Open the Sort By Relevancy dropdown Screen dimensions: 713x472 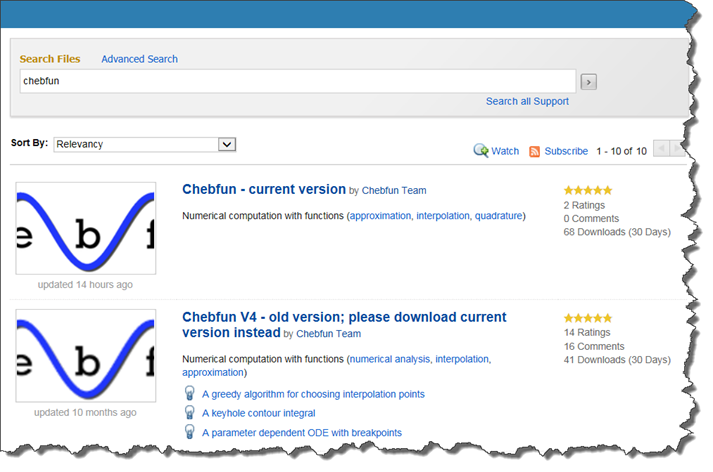click(144, 145)
